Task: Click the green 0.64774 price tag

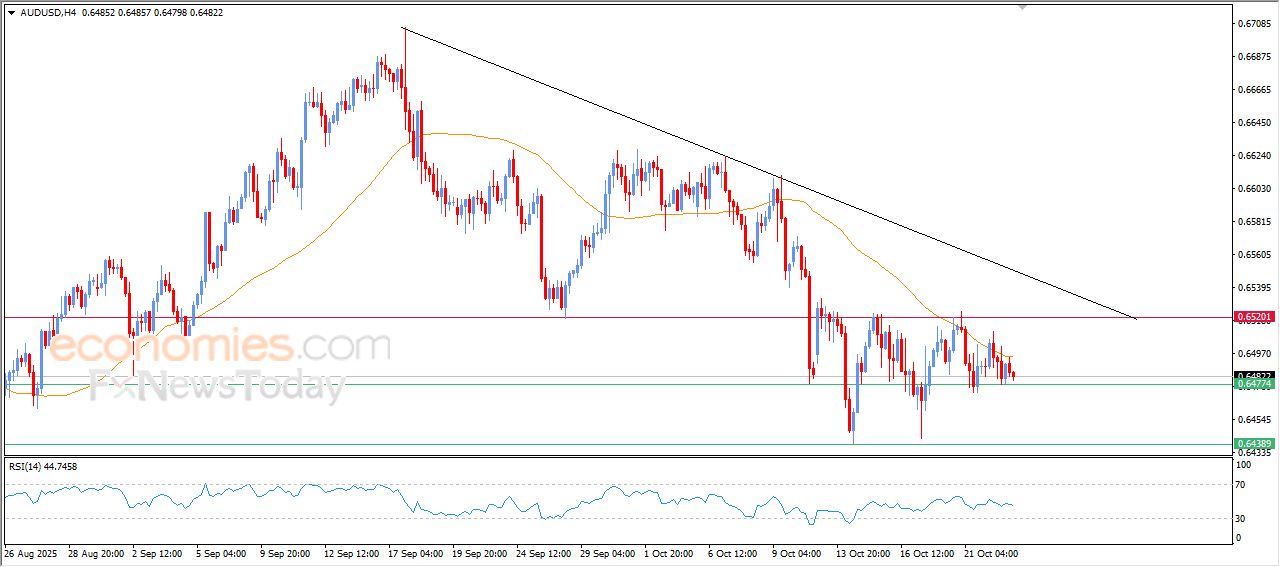Action: 1253,384
